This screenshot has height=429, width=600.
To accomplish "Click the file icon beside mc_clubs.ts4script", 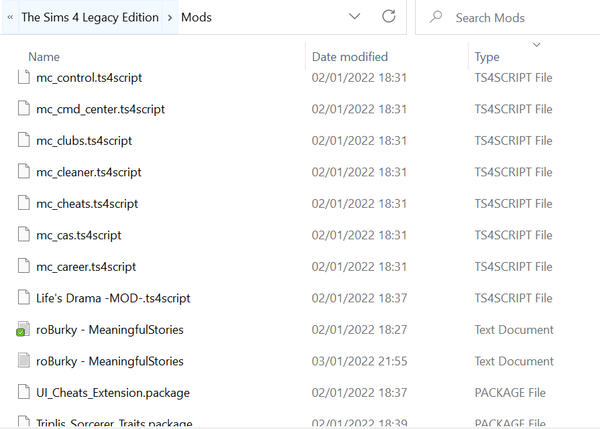I will coord(24,140).
